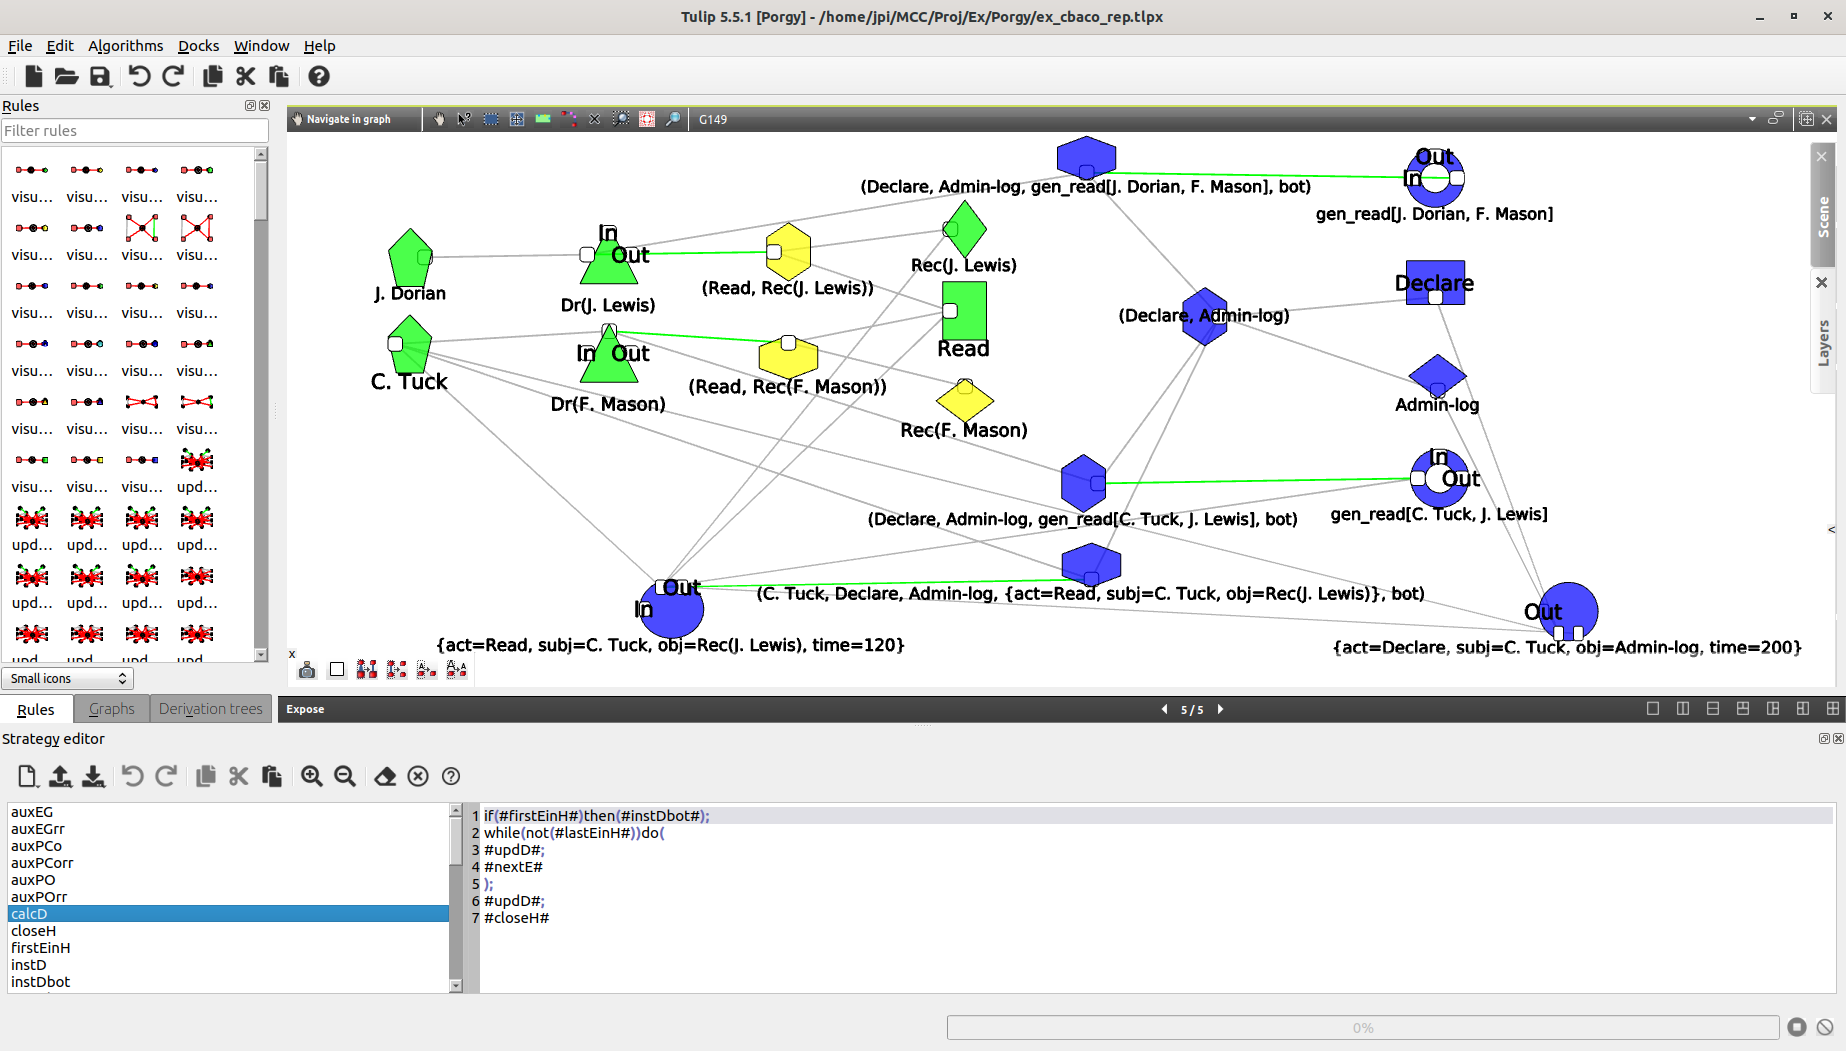Select the magnifying glass tool
The height and width of the screenshot is (1051, 1846).
[x=673, y=119]
